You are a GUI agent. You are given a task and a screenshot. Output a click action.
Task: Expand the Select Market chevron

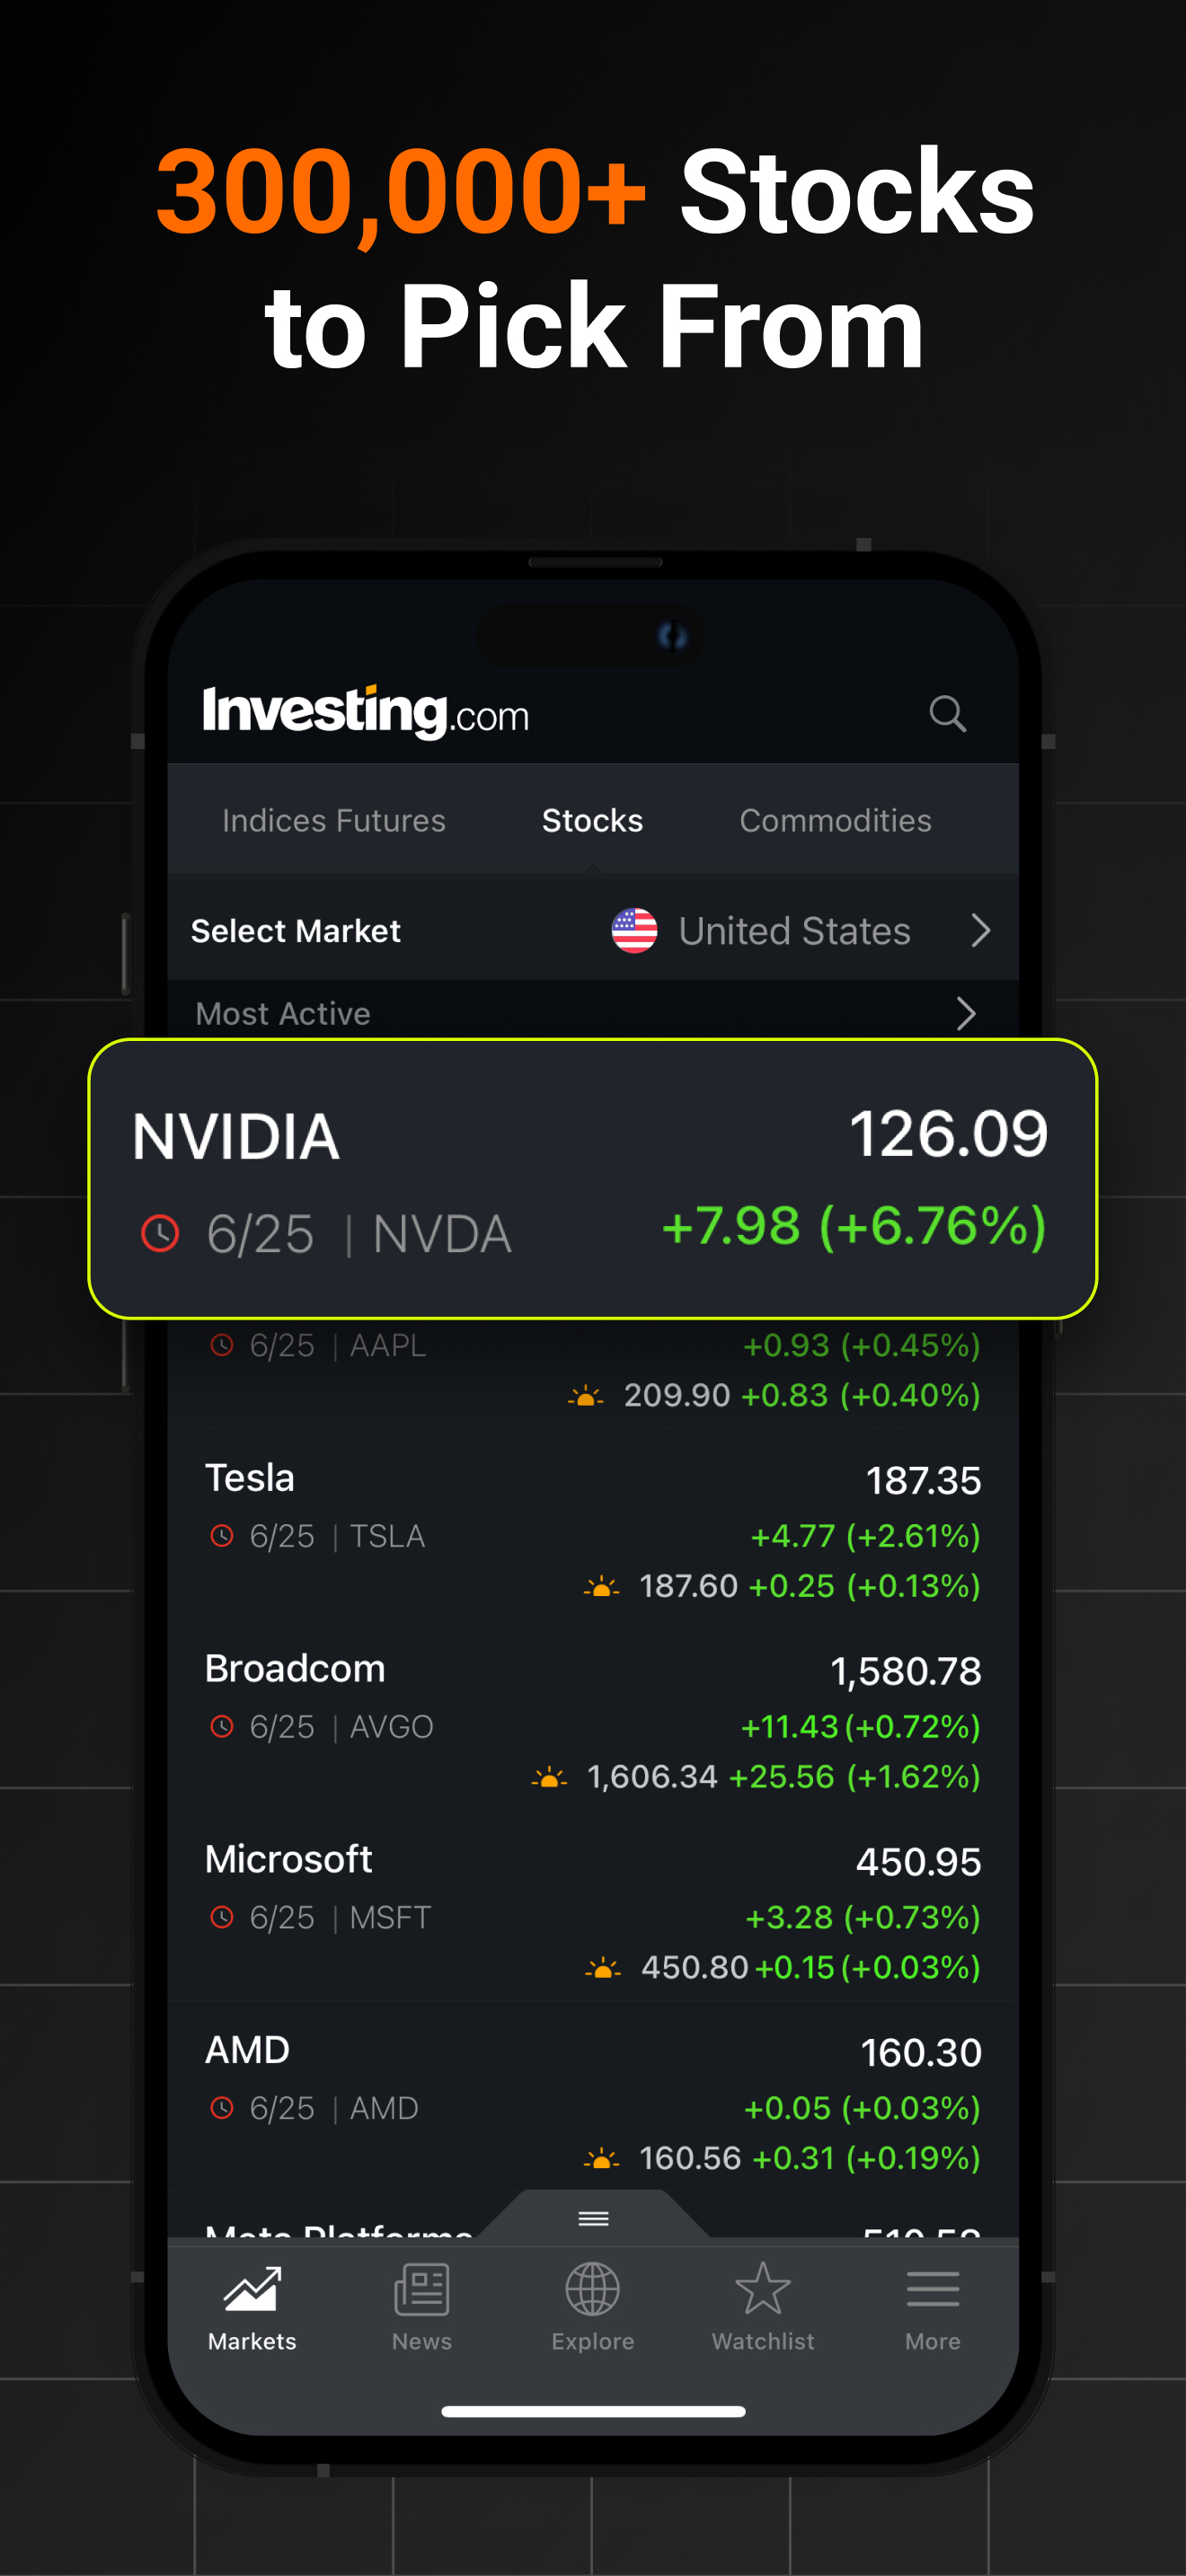click(981, 931)
